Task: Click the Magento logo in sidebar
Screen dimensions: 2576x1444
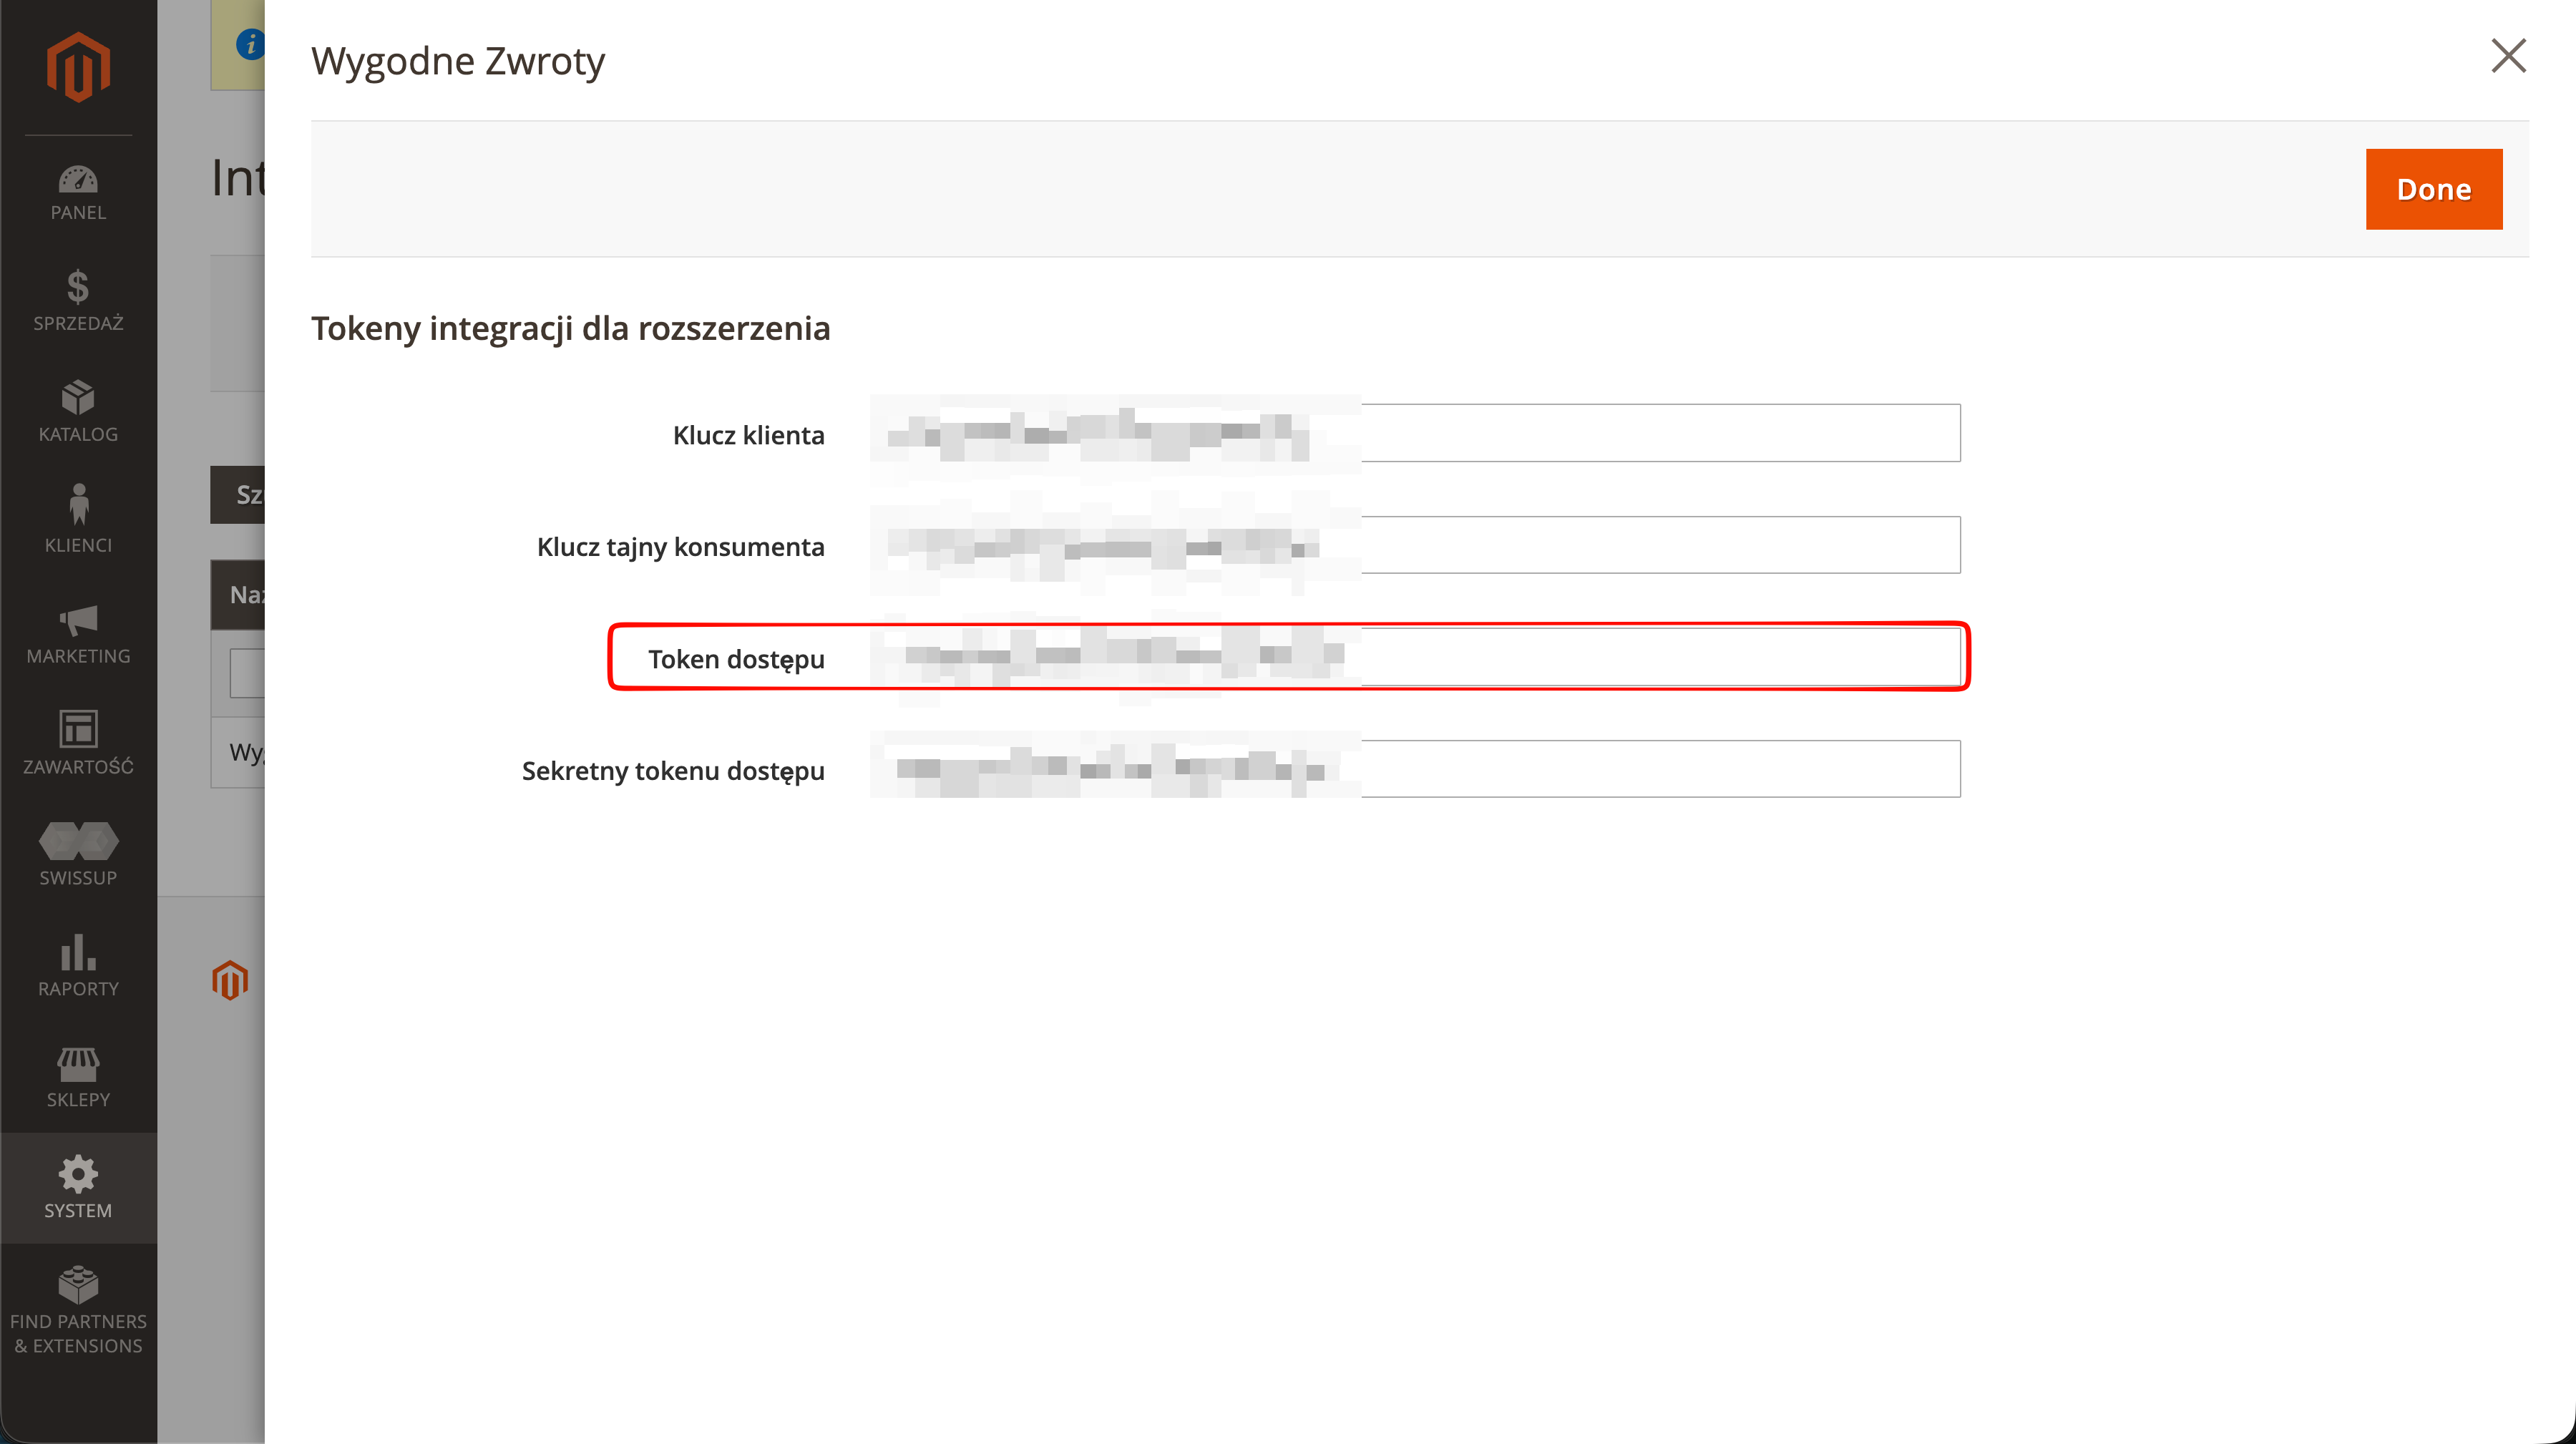Action: tap(78, 67)
